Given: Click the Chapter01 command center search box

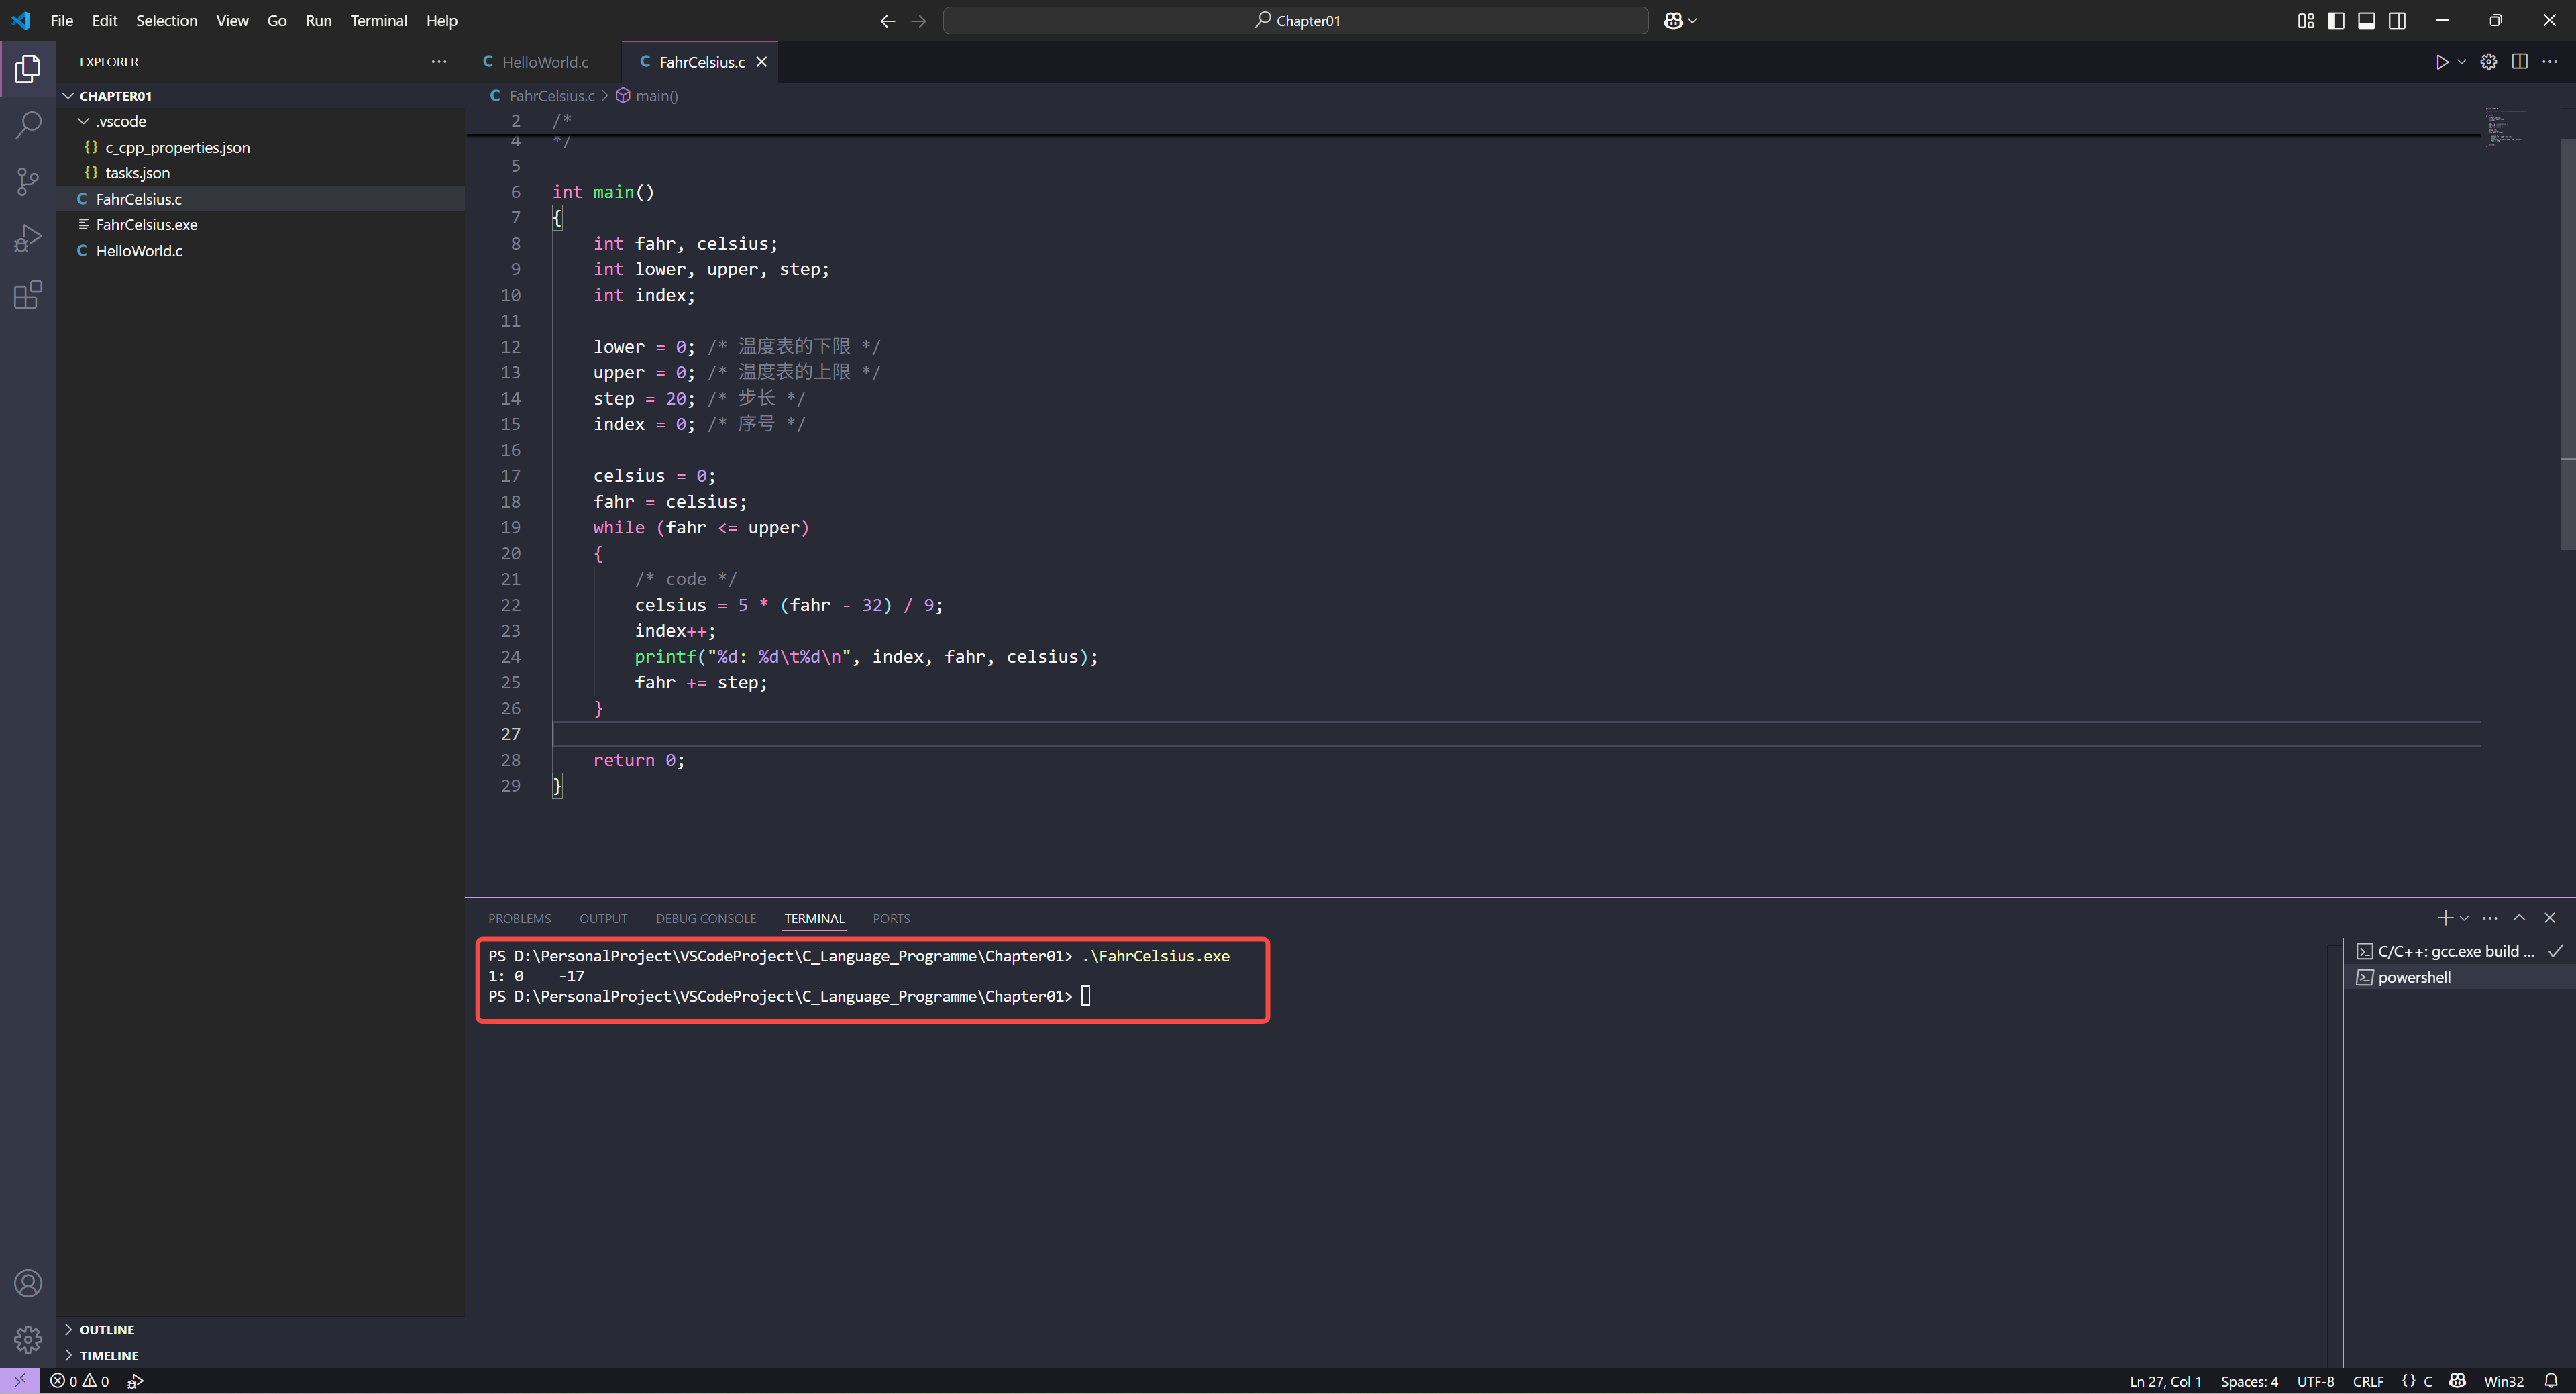Looking at the screenshot, I should coord(1295,21).
